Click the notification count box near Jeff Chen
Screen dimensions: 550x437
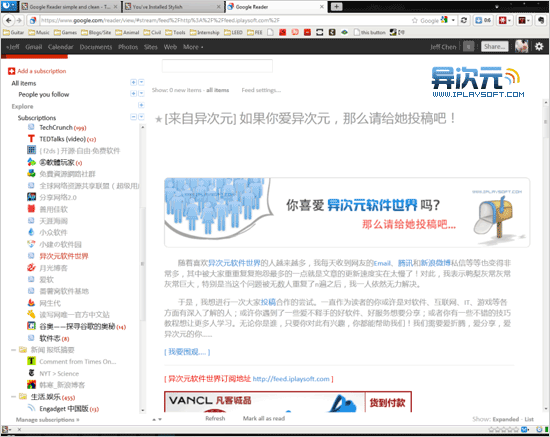click(x=468, y=46)
